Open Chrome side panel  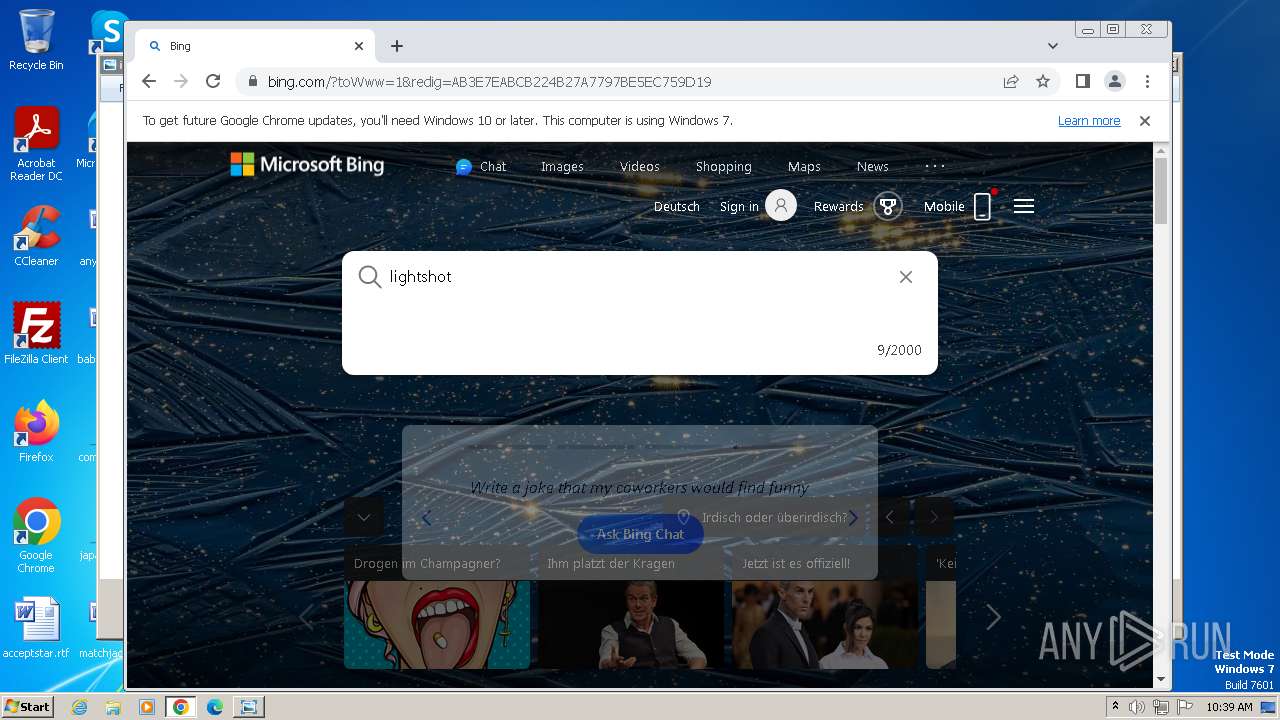click(1082, 81)
